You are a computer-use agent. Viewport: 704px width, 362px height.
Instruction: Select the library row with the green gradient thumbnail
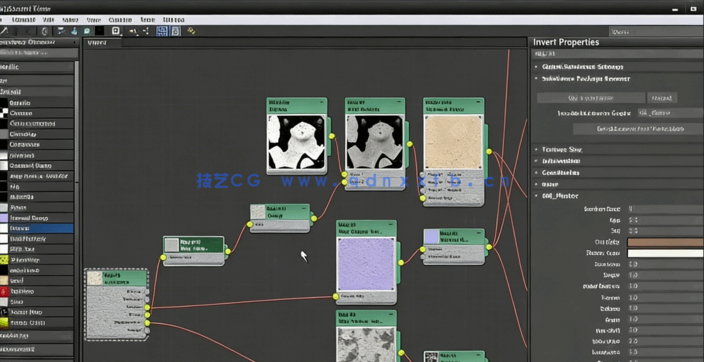pyautogui.click(x=37, y=322)
